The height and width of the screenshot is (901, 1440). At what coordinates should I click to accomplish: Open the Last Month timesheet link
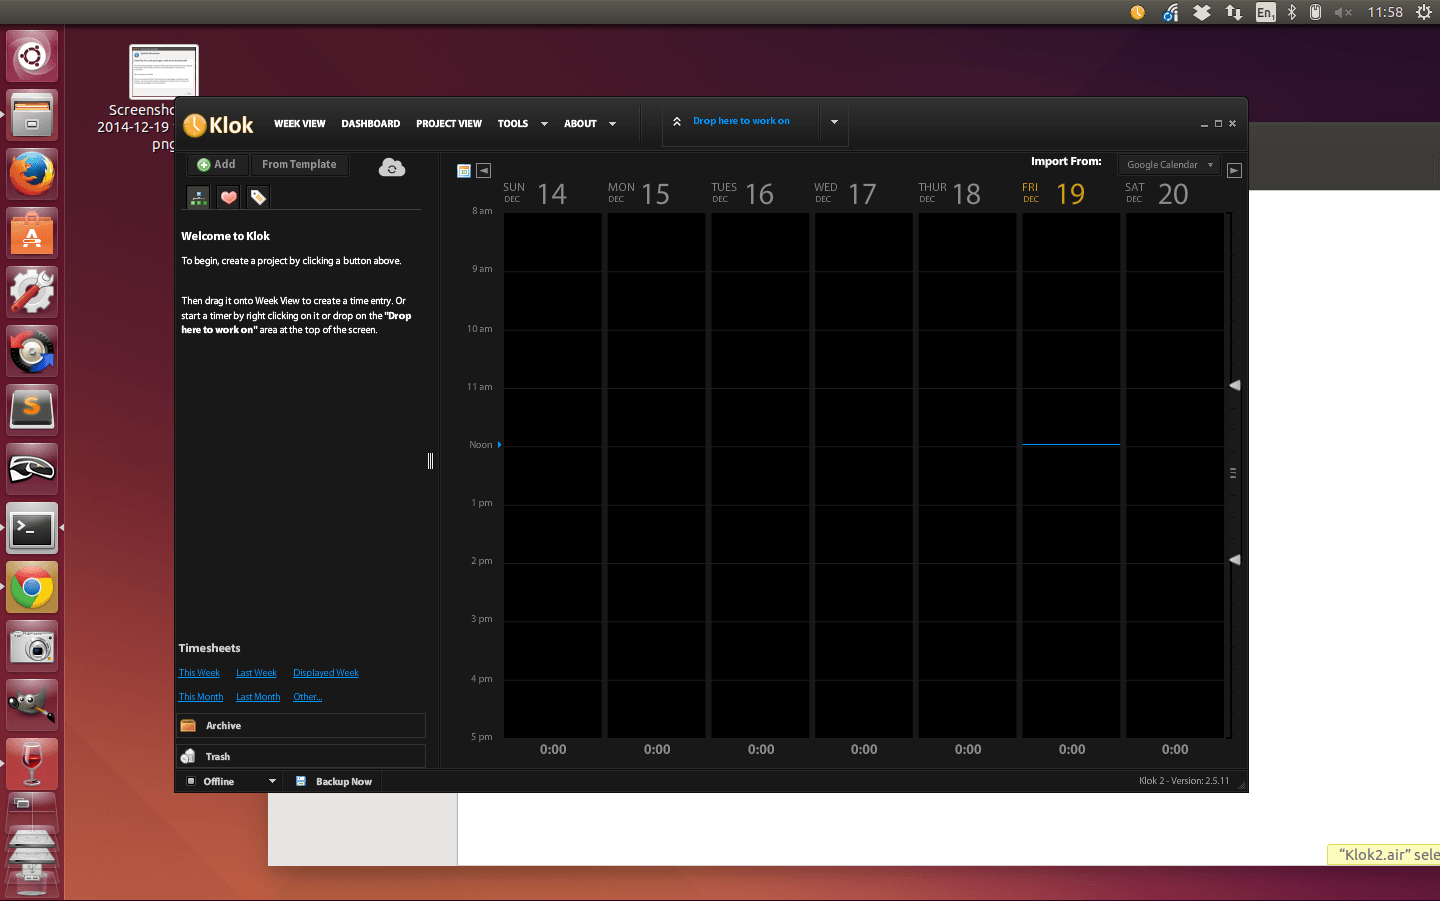[258, 697]
